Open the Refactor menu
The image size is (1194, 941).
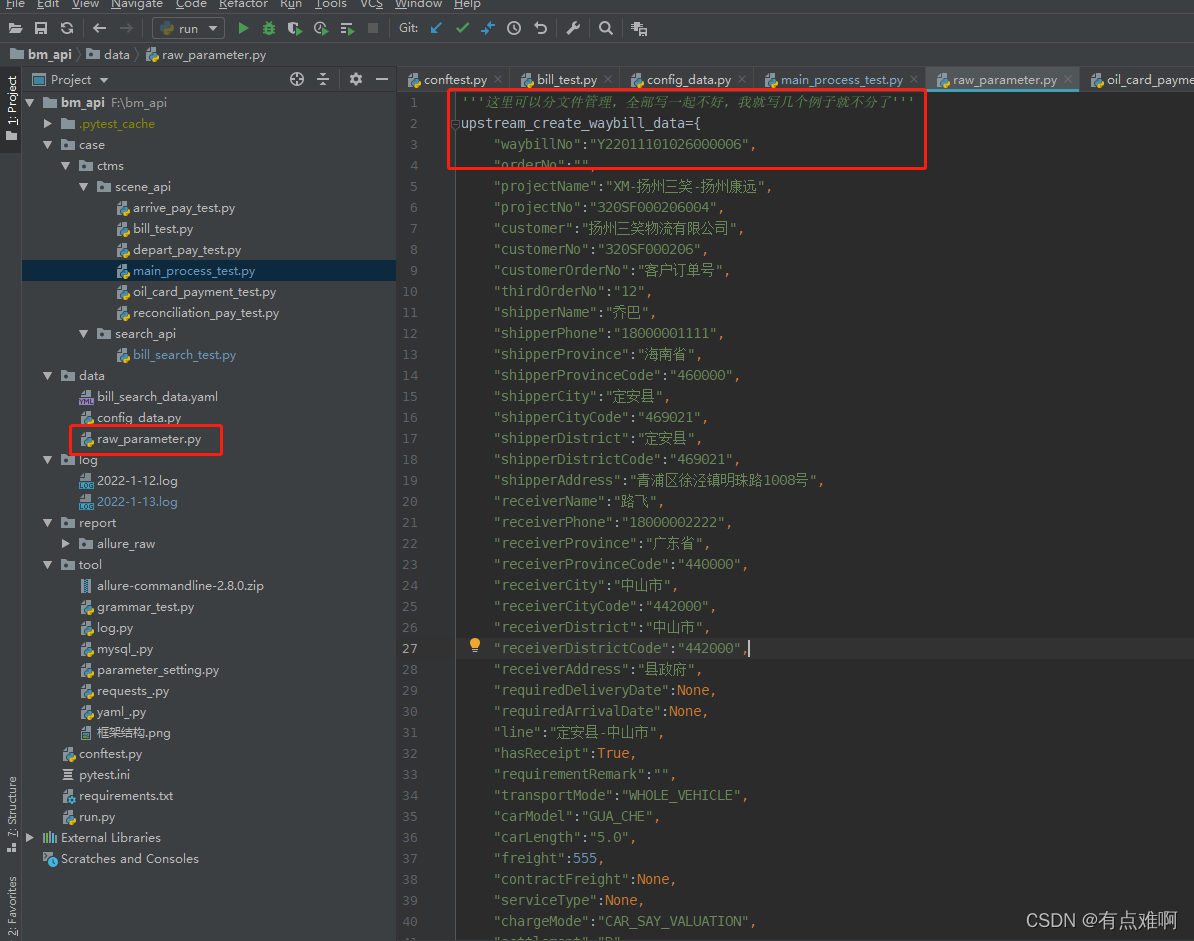[x=243, y=4]
